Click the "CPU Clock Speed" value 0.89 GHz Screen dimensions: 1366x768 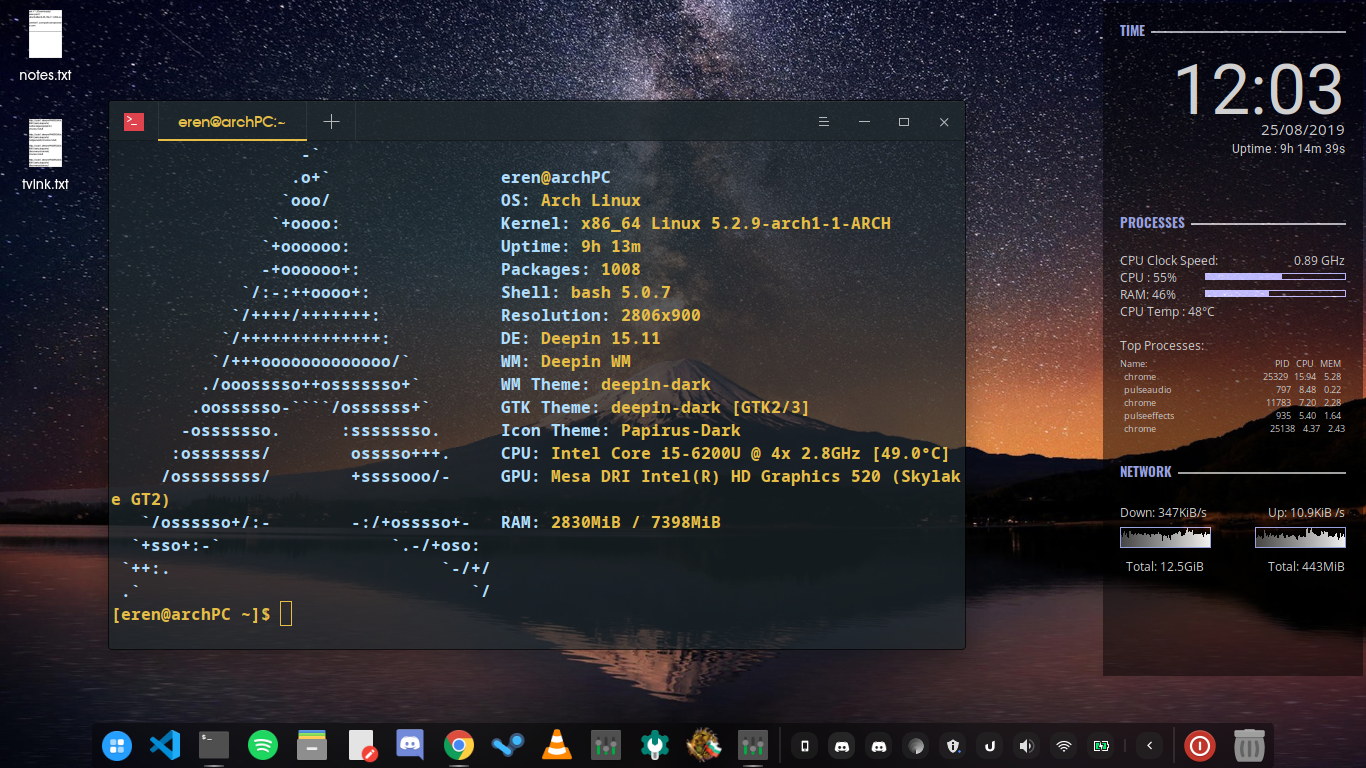[1319, 260]
